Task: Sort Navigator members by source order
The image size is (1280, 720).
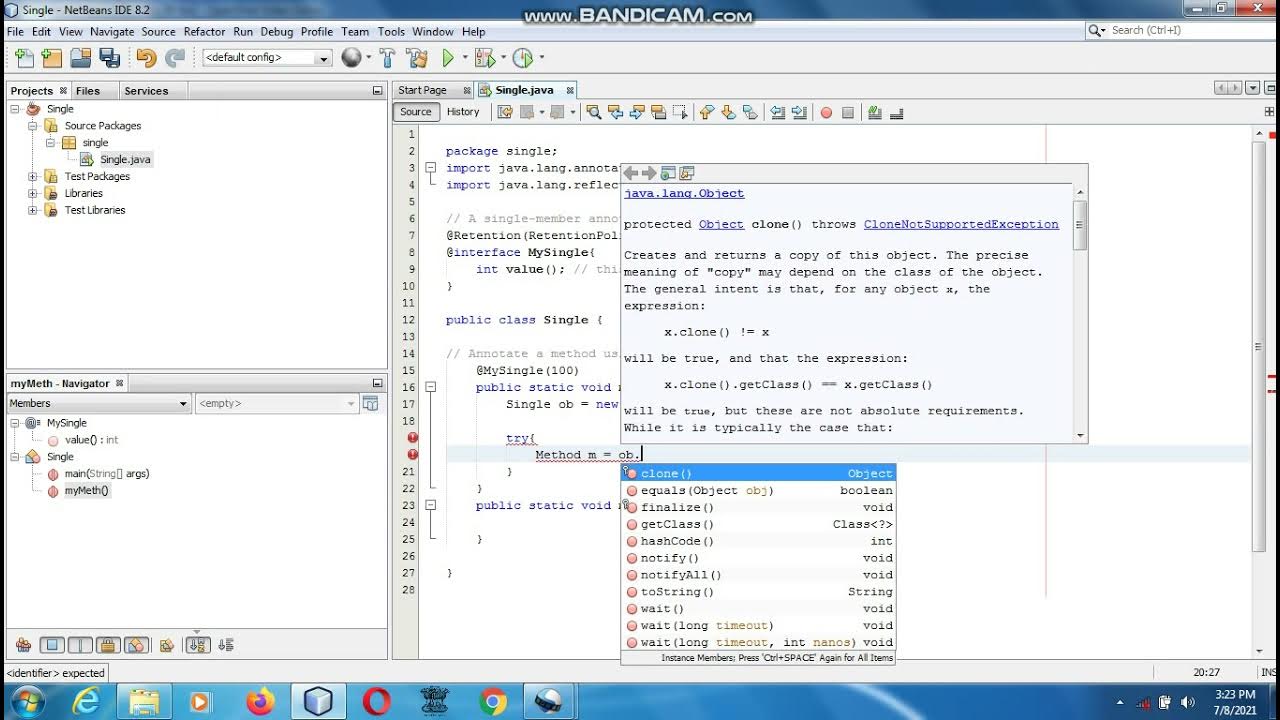Action: click(x=225, y=645)
